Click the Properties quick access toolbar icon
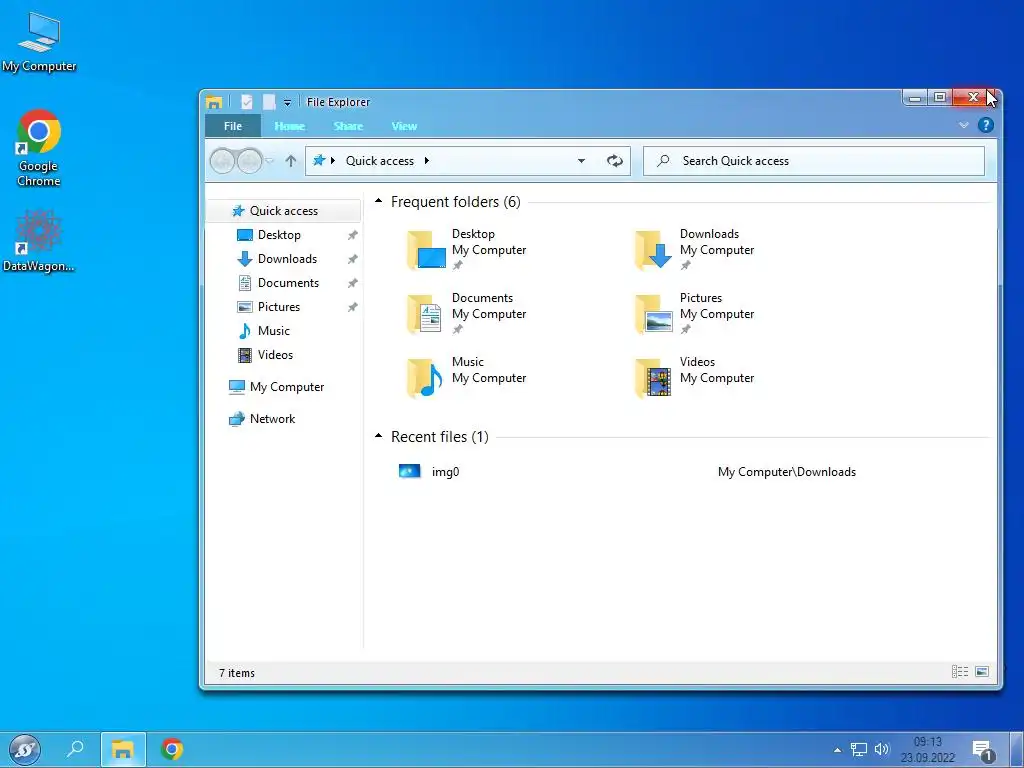1024x768 pixels. pyautogui.click(x=247, y=102)
